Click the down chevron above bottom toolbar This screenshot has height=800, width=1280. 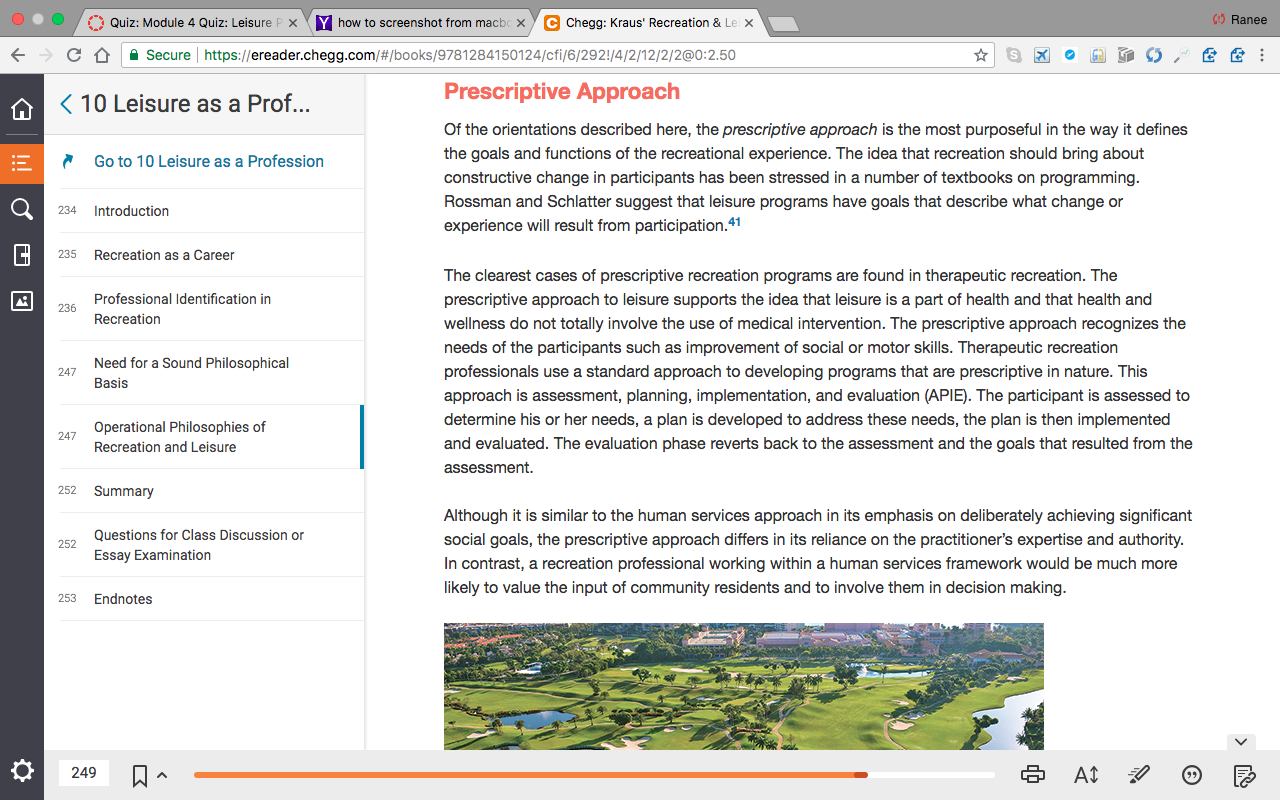point(1240,742)
